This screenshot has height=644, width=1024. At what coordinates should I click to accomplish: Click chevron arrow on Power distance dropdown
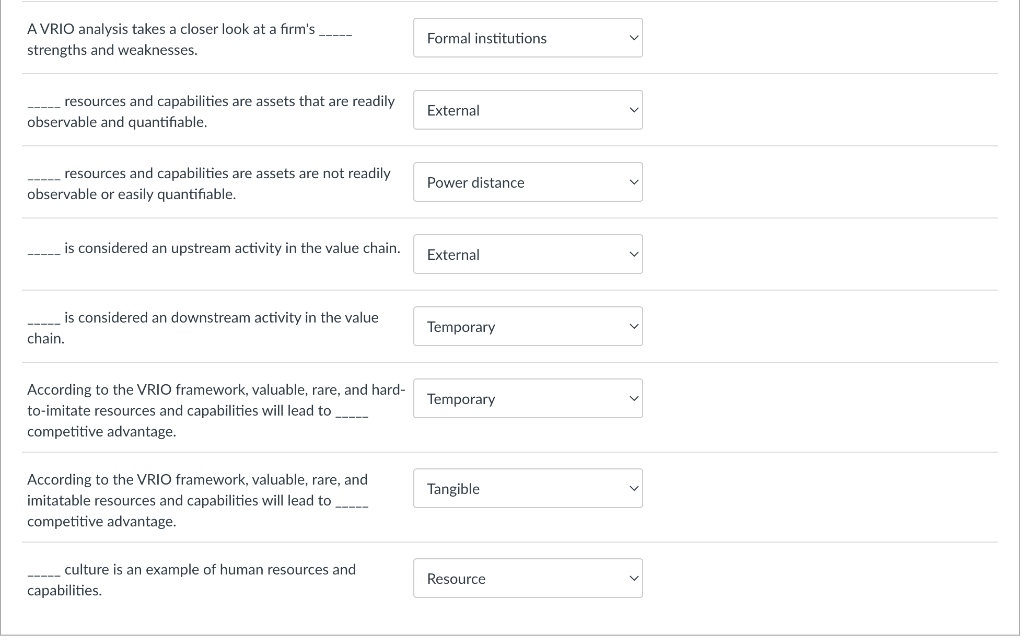coord(632,182)
